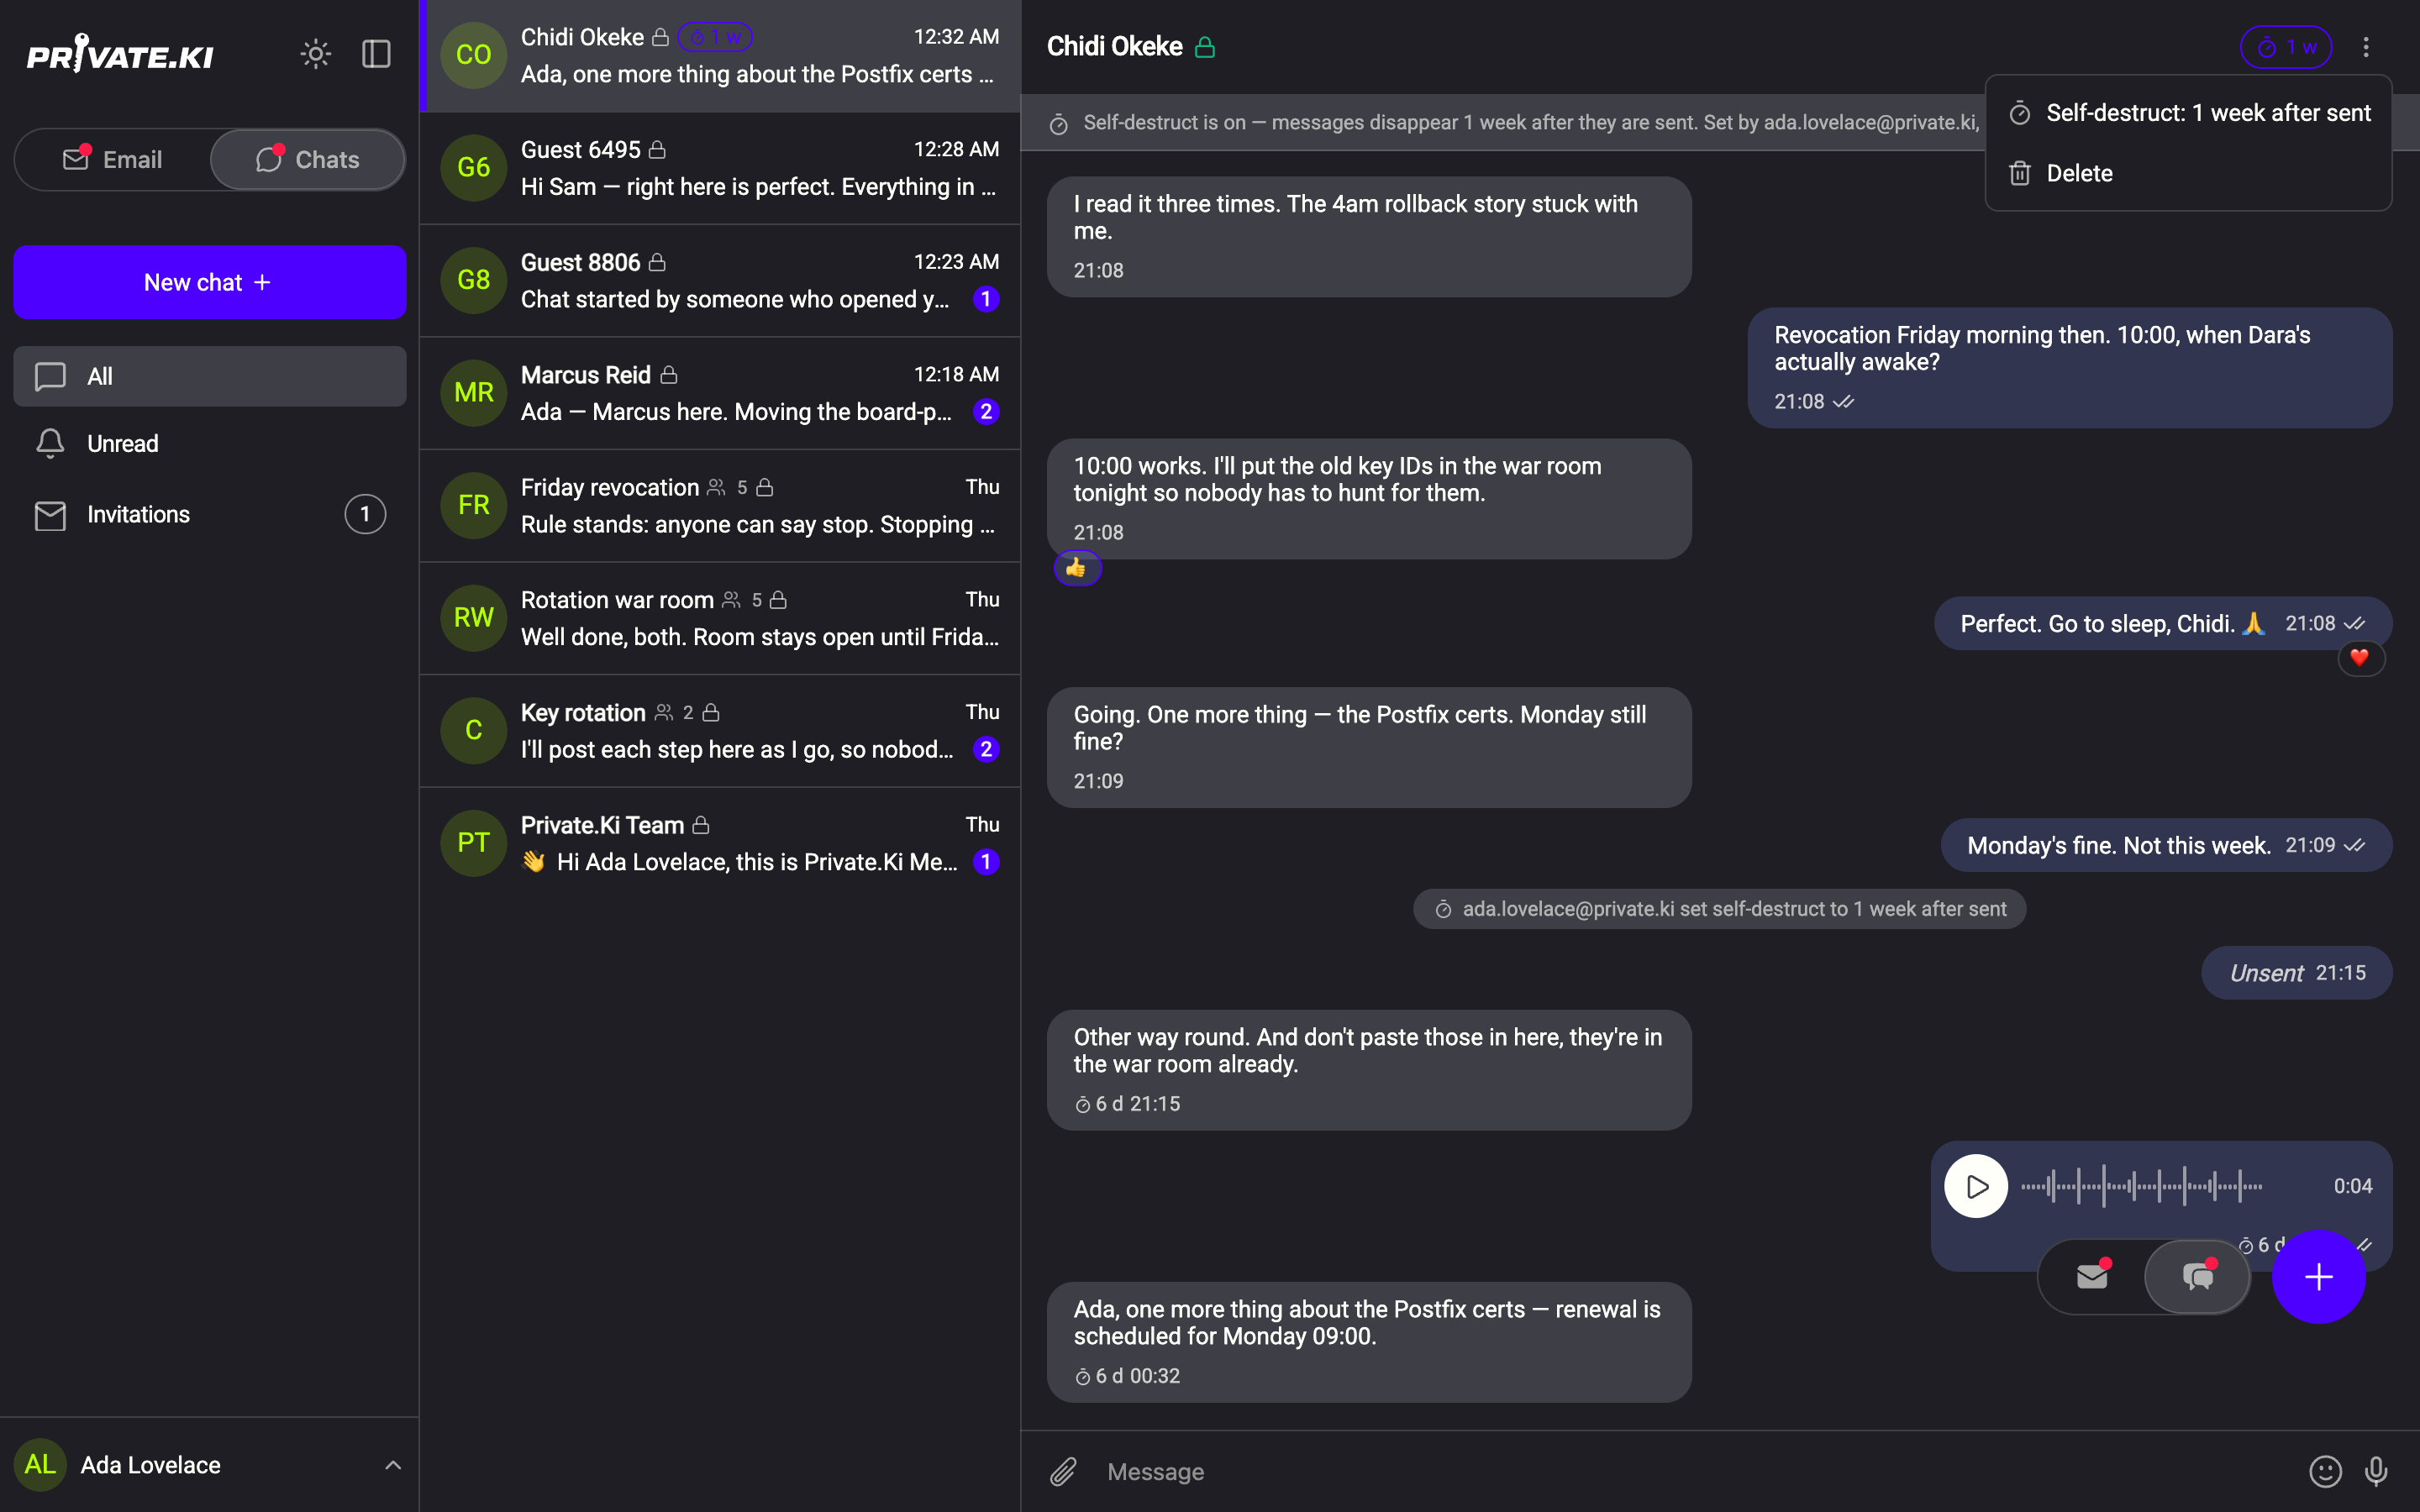Start a New chat

[x=209, y=282]
